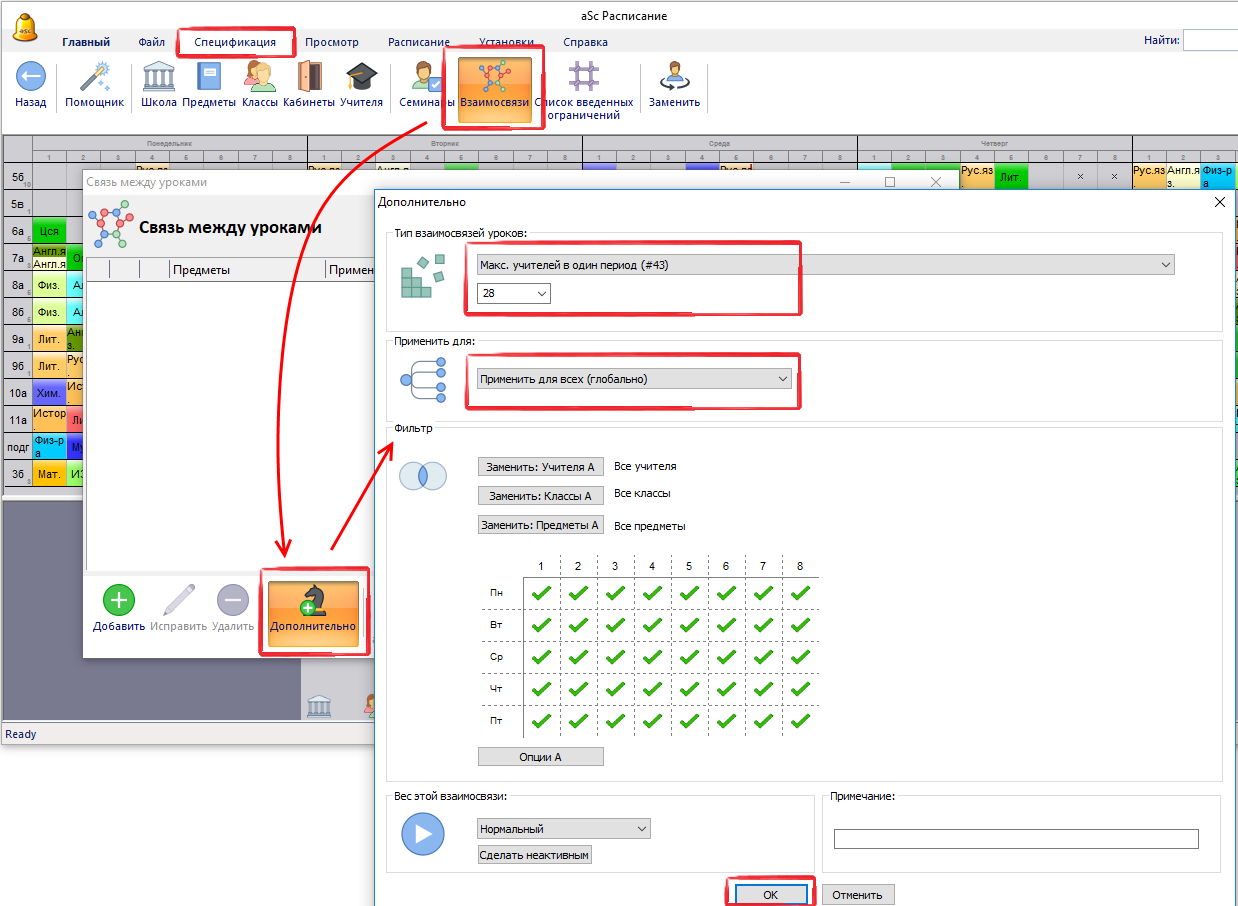
Task: Open the Просмотр ribbon tab
Action: (331, 42)
